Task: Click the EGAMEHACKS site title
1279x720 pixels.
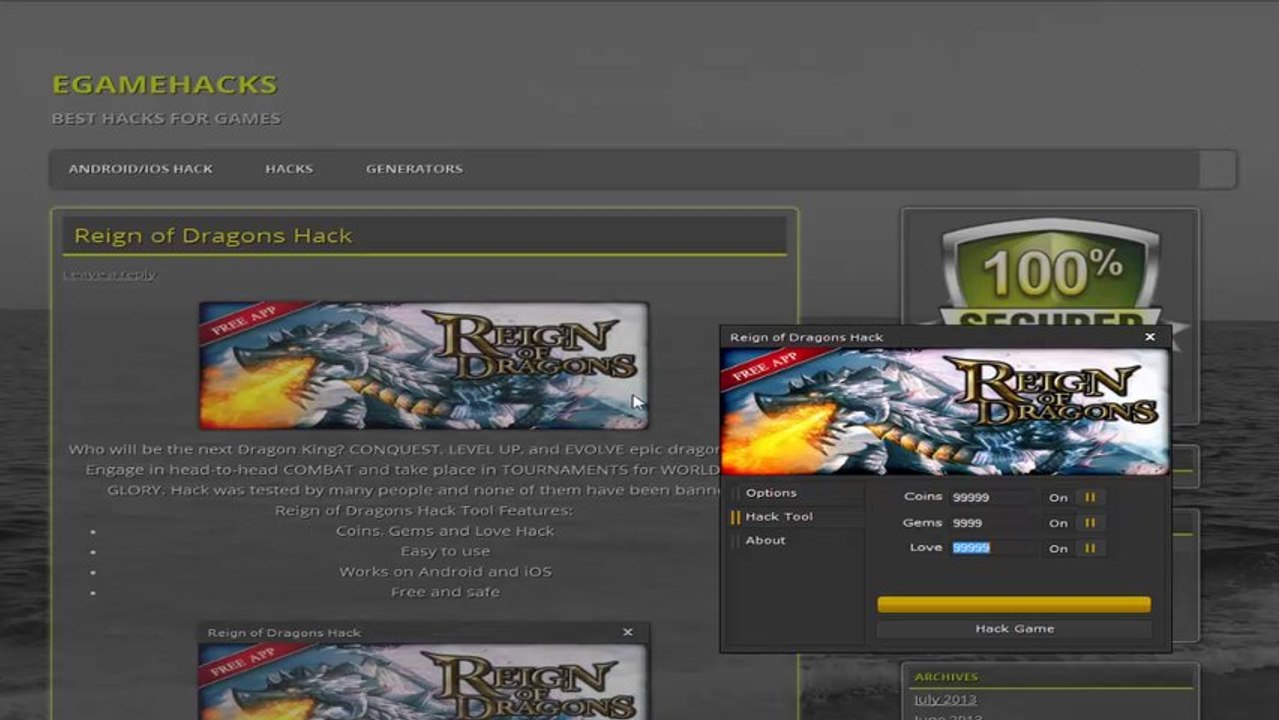Action: (x=164, y=84)
